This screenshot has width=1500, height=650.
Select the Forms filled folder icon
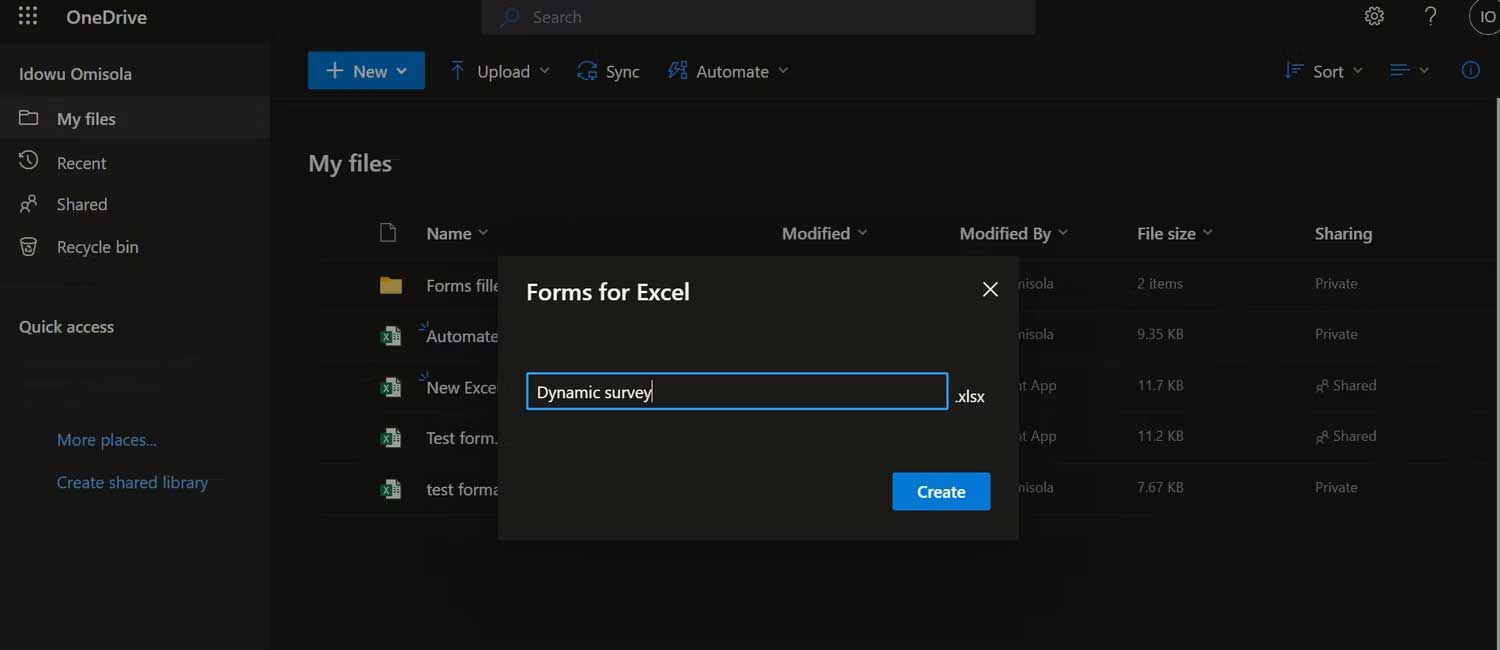point(391,285)
